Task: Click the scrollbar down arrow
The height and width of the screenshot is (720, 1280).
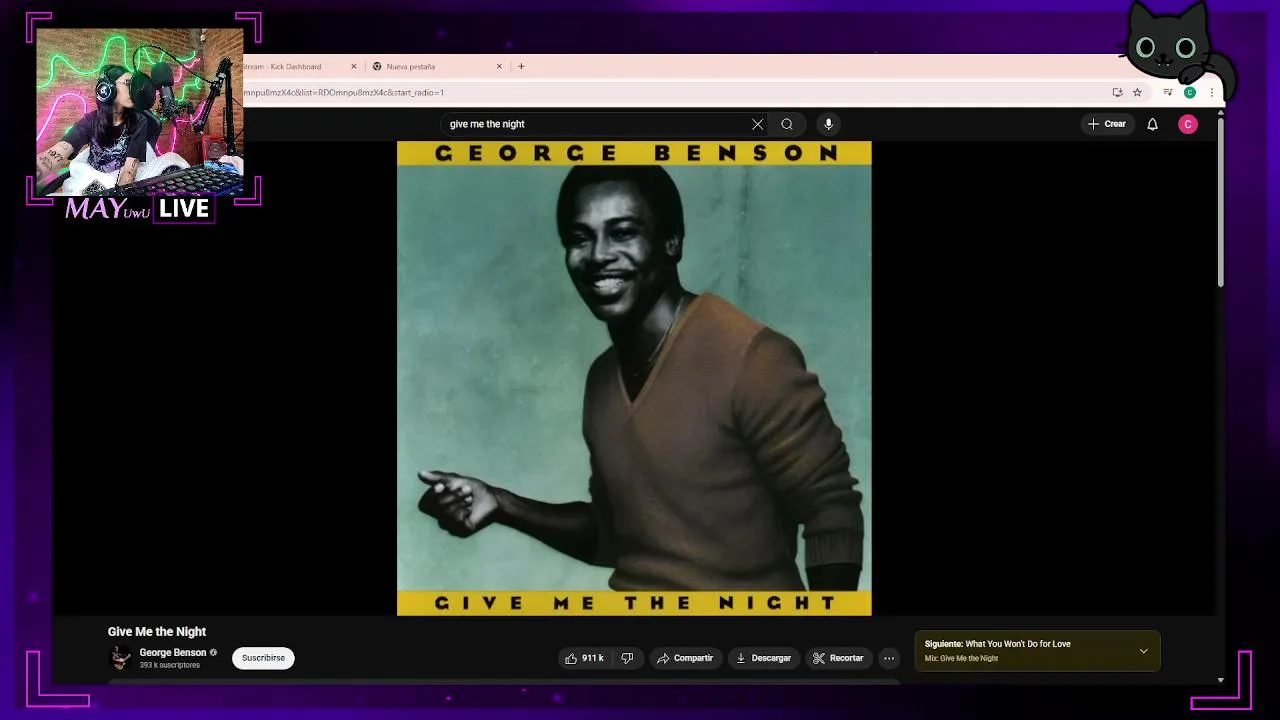Action: [1220, 680]
